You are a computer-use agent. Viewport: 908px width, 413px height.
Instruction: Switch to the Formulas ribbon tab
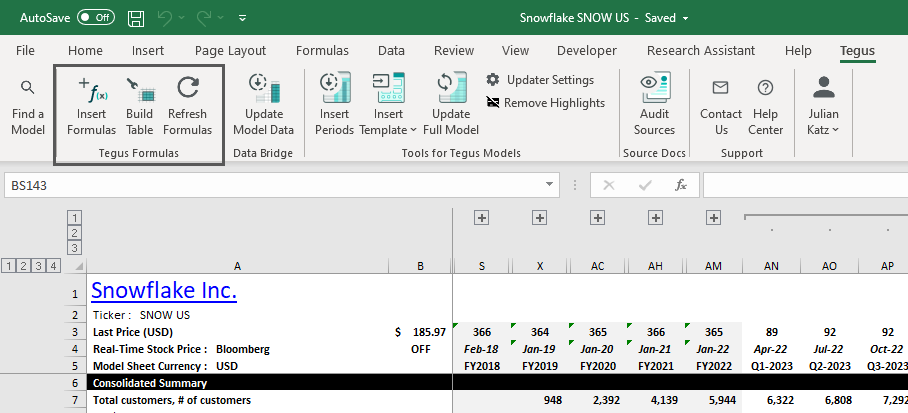(322, 51)
